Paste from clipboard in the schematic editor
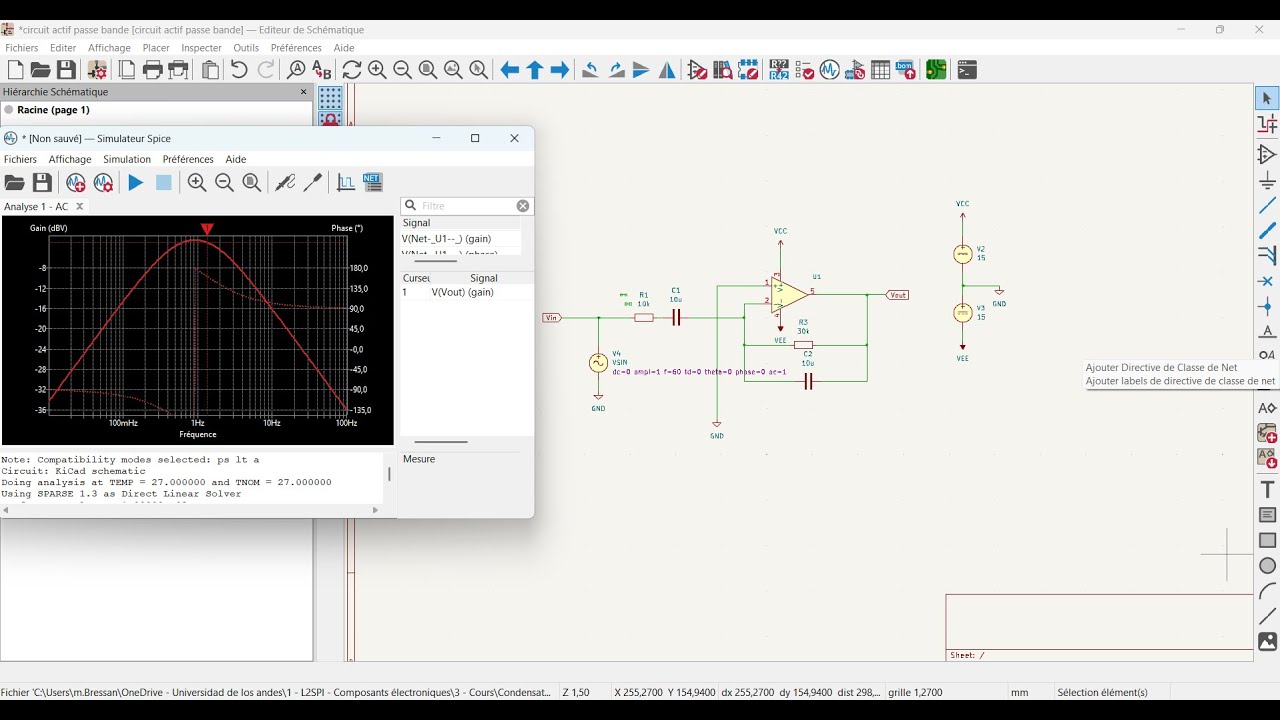This screenshot has width=1280, height=720. pyautogui.click(x=210, y=70)
